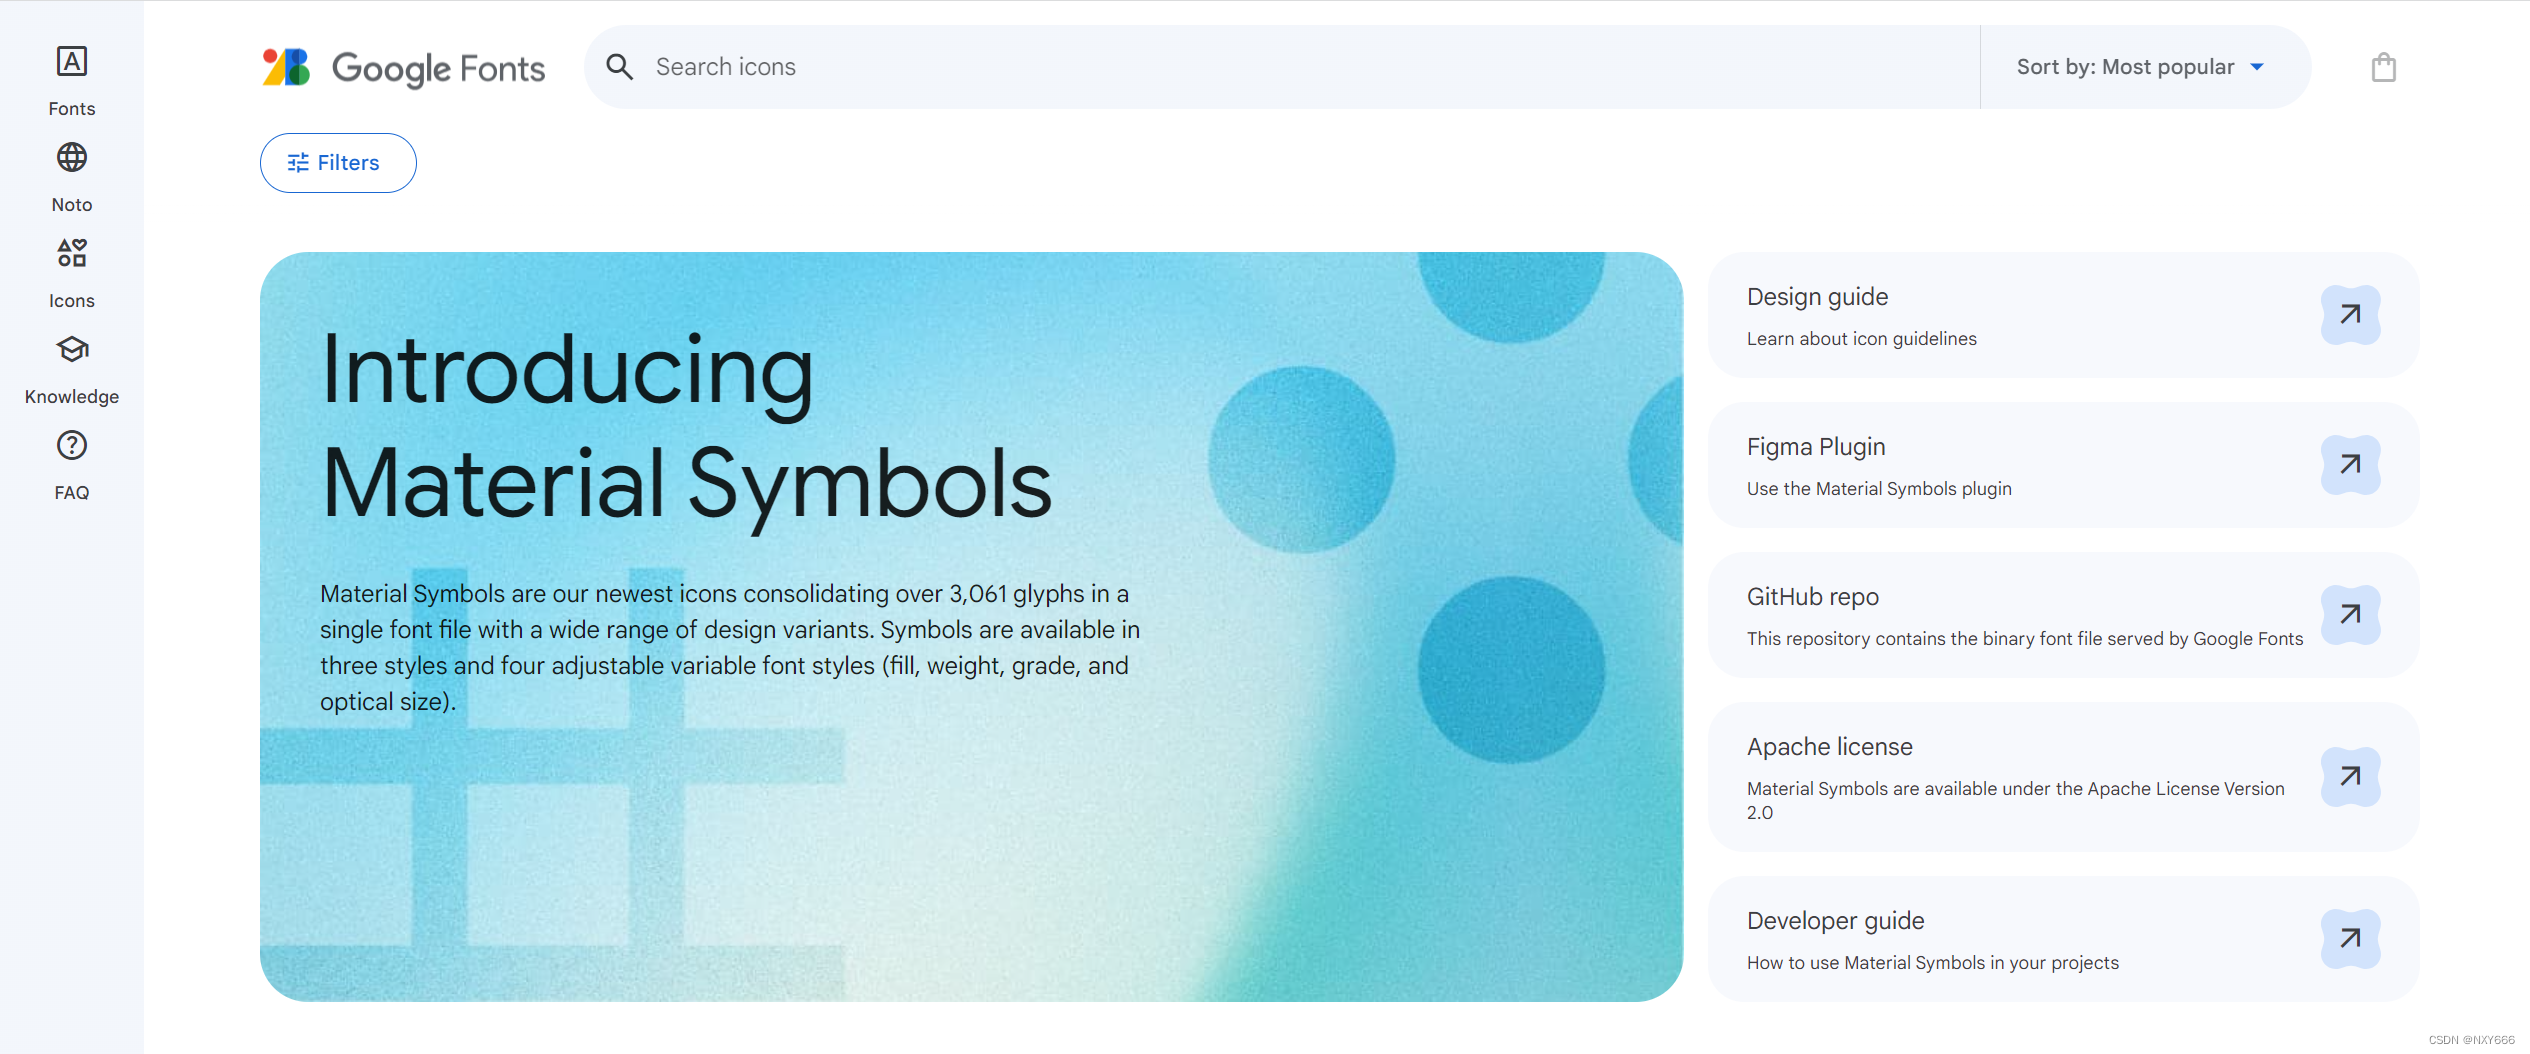Click the Icons sidebar icon

[71, 253]
